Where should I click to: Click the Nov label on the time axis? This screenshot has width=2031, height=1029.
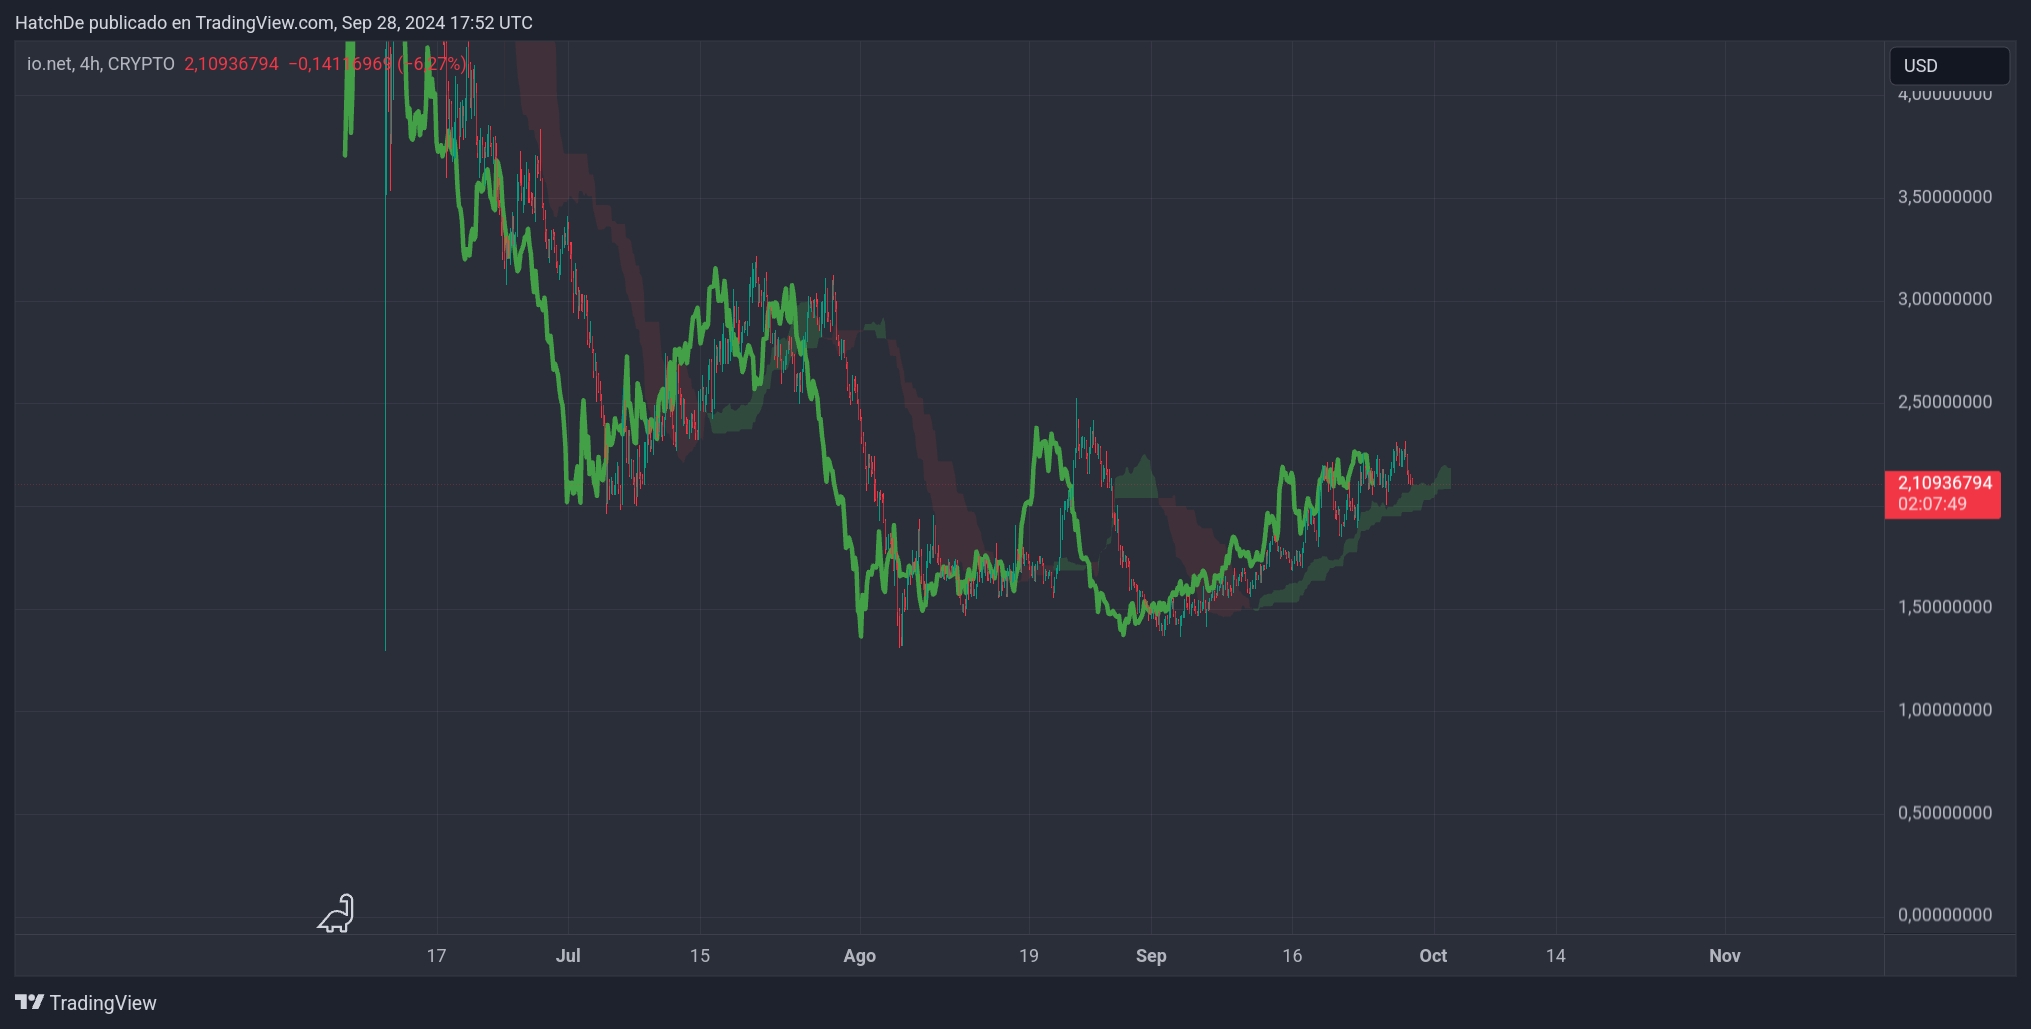pyautogui.click(x=1725, y=956)
